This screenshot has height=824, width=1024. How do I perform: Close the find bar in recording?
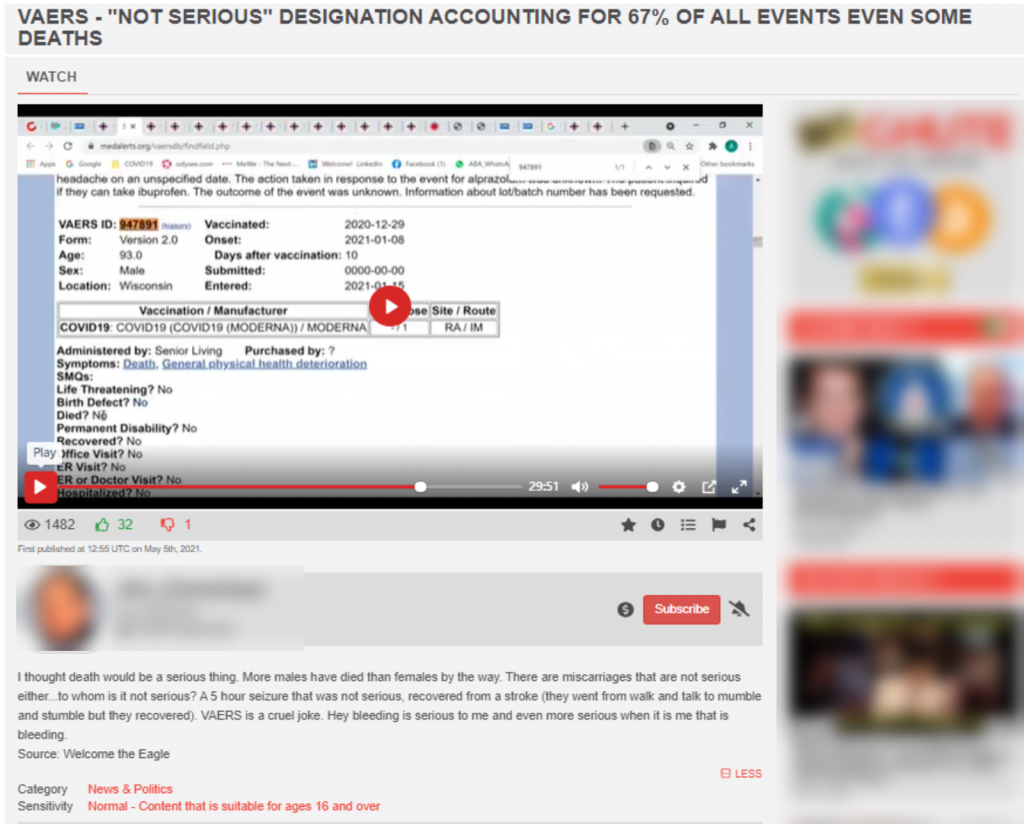[x=686, y=167]
